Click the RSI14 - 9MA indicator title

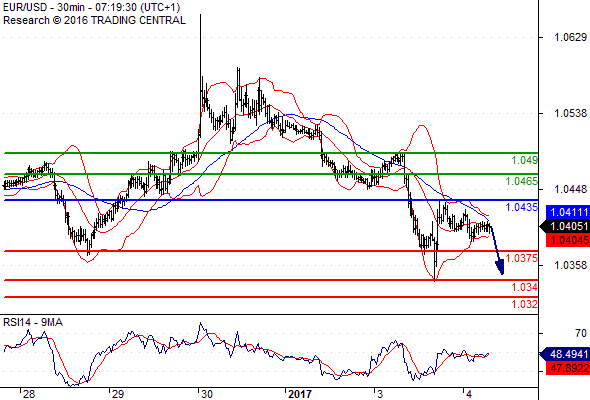coord(33,322)
